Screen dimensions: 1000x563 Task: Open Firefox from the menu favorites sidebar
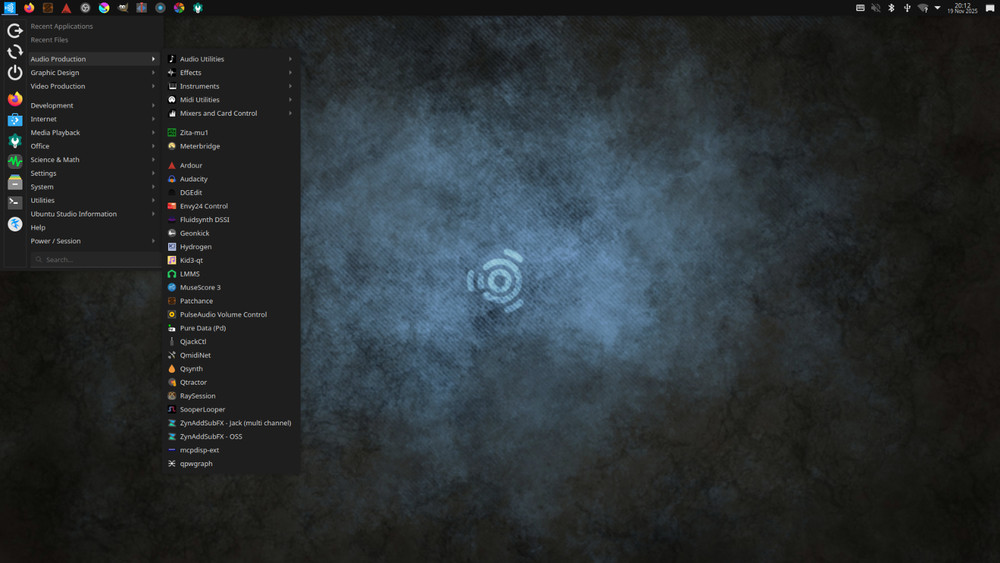click(15, 99)
